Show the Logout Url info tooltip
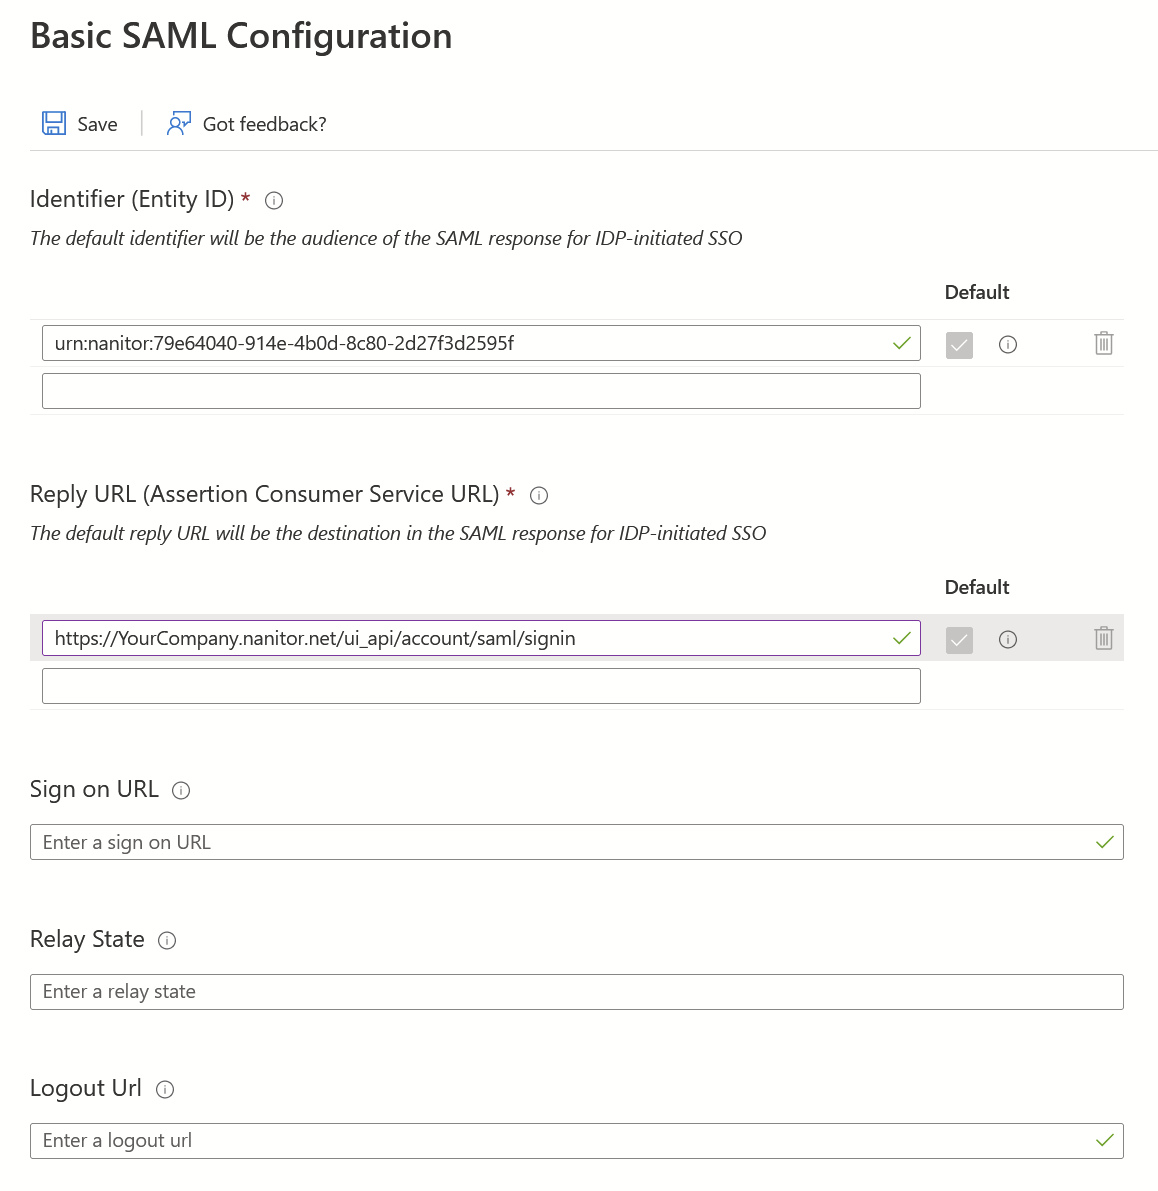 click(x=166, y=1089)
